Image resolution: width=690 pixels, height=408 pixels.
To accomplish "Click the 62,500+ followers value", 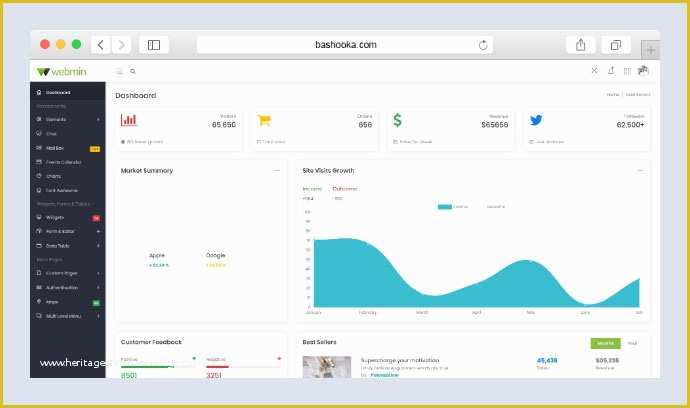I will click(630, 125).
